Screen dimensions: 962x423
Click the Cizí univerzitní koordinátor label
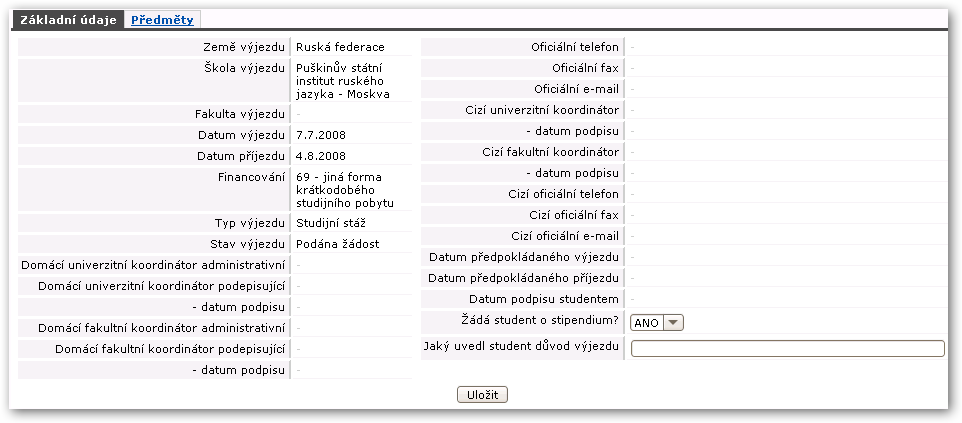(542, 110)
